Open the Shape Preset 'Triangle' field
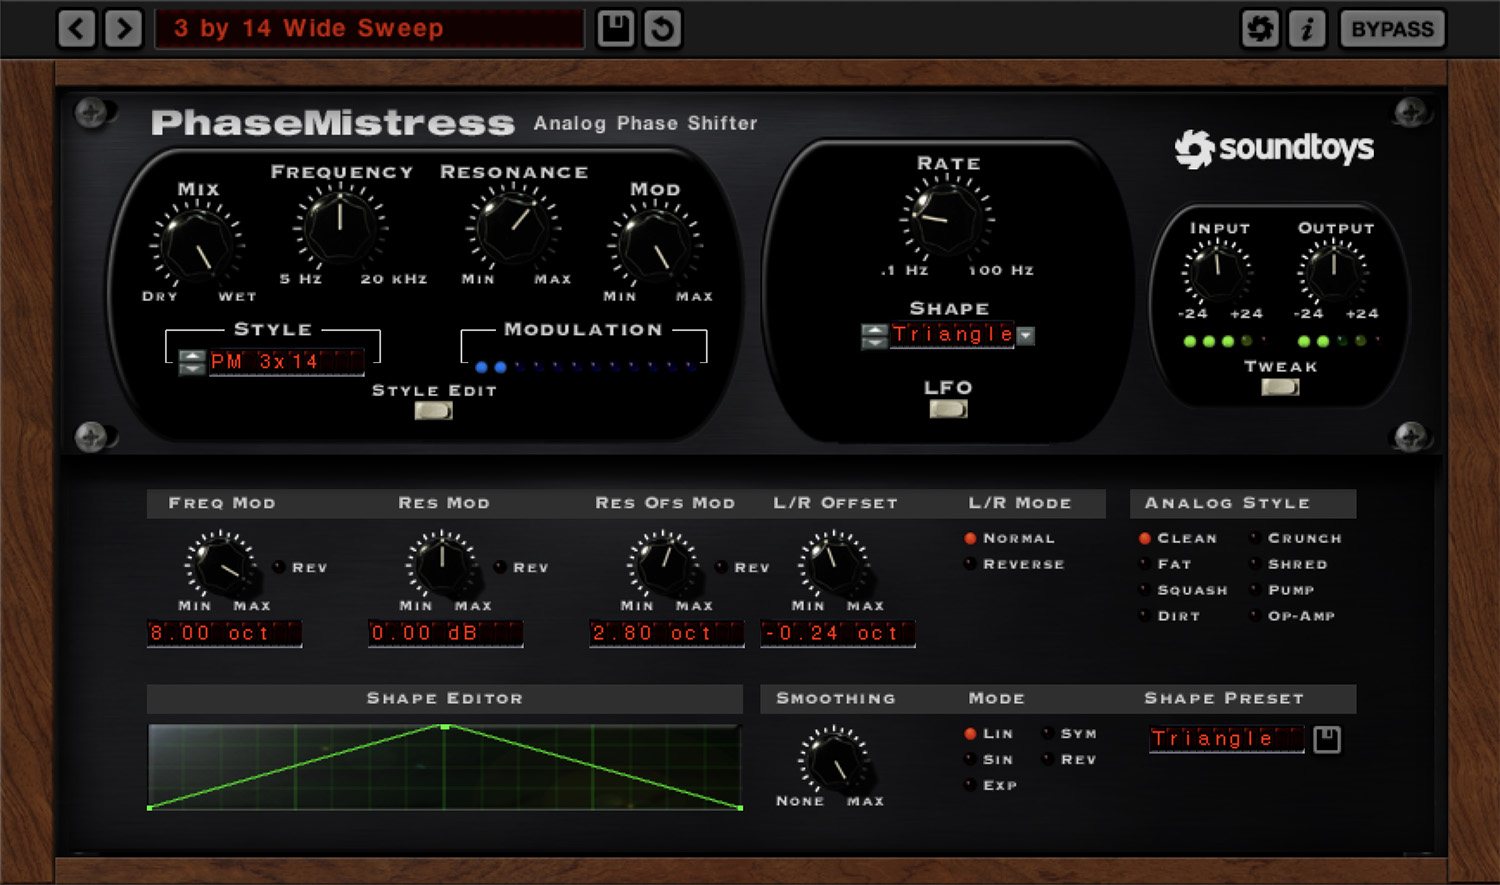Image resolution: width=1500 pixels, height=885 pixels. 1227,739
